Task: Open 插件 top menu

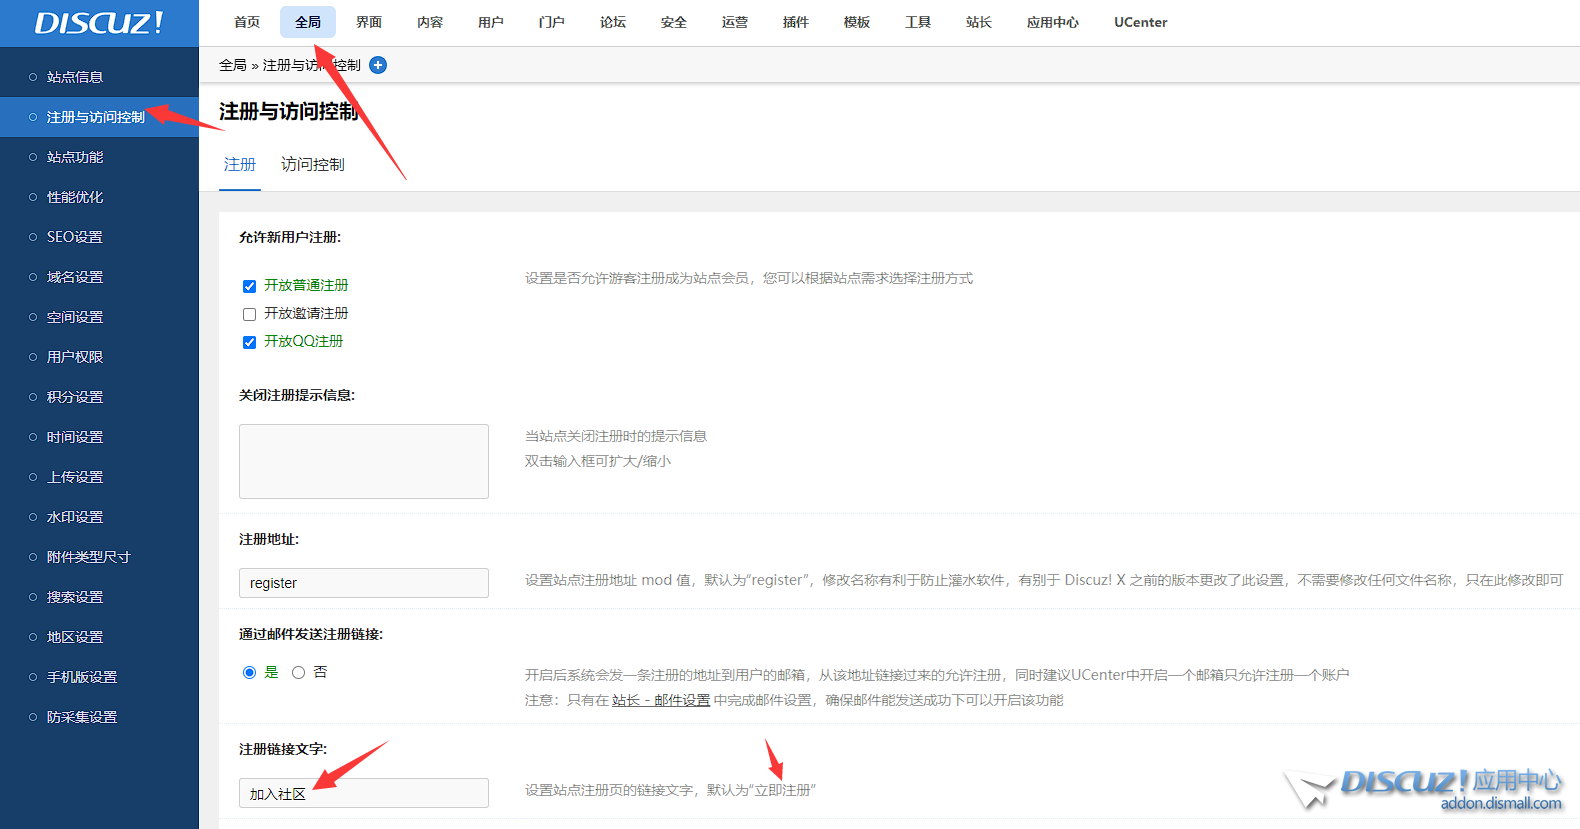Action: (796, 22)
